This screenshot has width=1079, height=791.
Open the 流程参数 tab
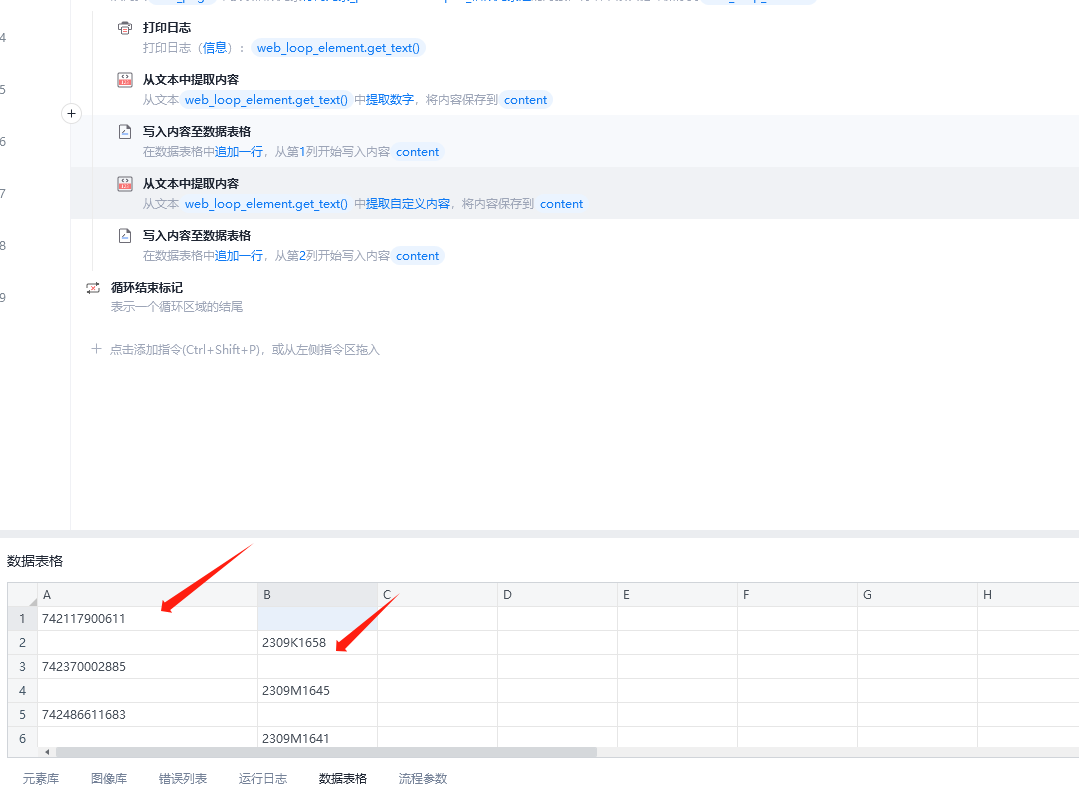(x=423, y=779)
